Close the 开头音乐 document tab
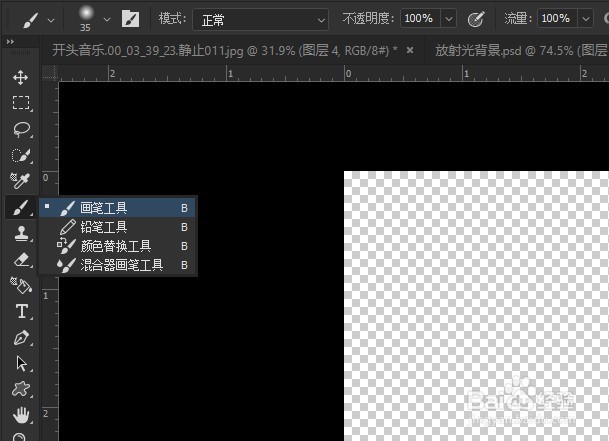 tap(410, 50)
